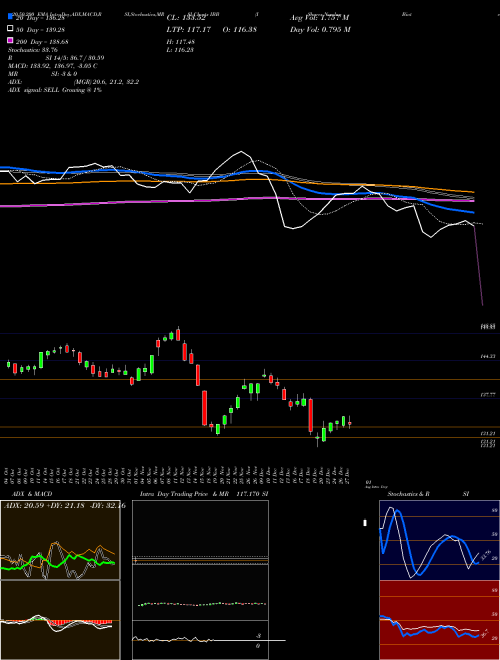The width and height of the screenshot is (500, 660).
Task: Click the 137.77 price axis label
Action: pyautogui.click(x=488, y=394)
